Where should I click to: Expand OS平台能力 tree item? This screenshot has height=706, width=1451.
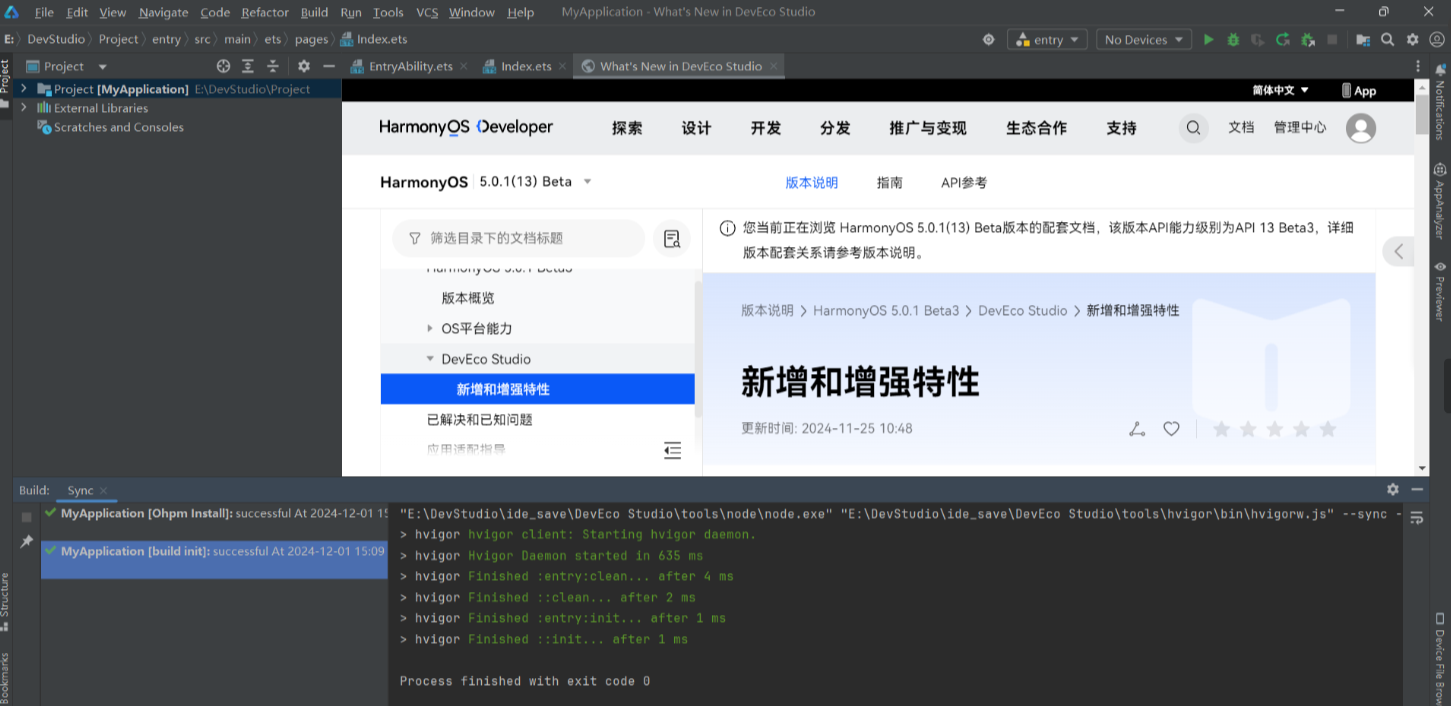(x=430, y=328)
